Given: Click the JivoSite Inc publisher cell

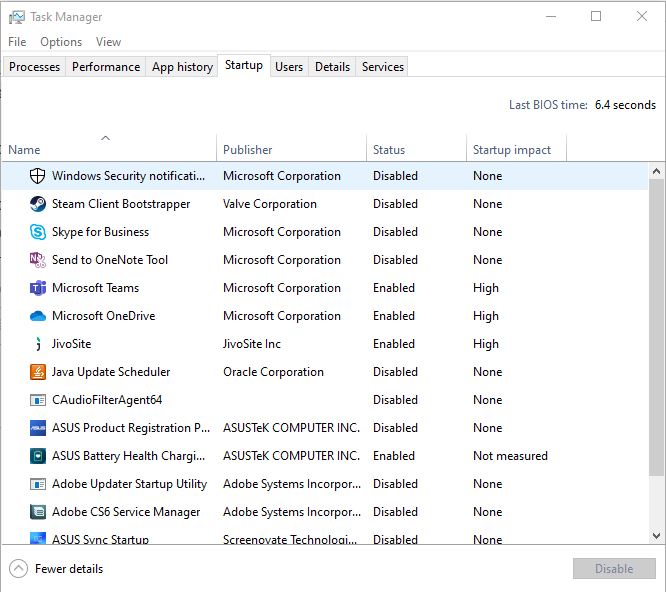Looking at the screenshot, I should (x=252, y=344).
